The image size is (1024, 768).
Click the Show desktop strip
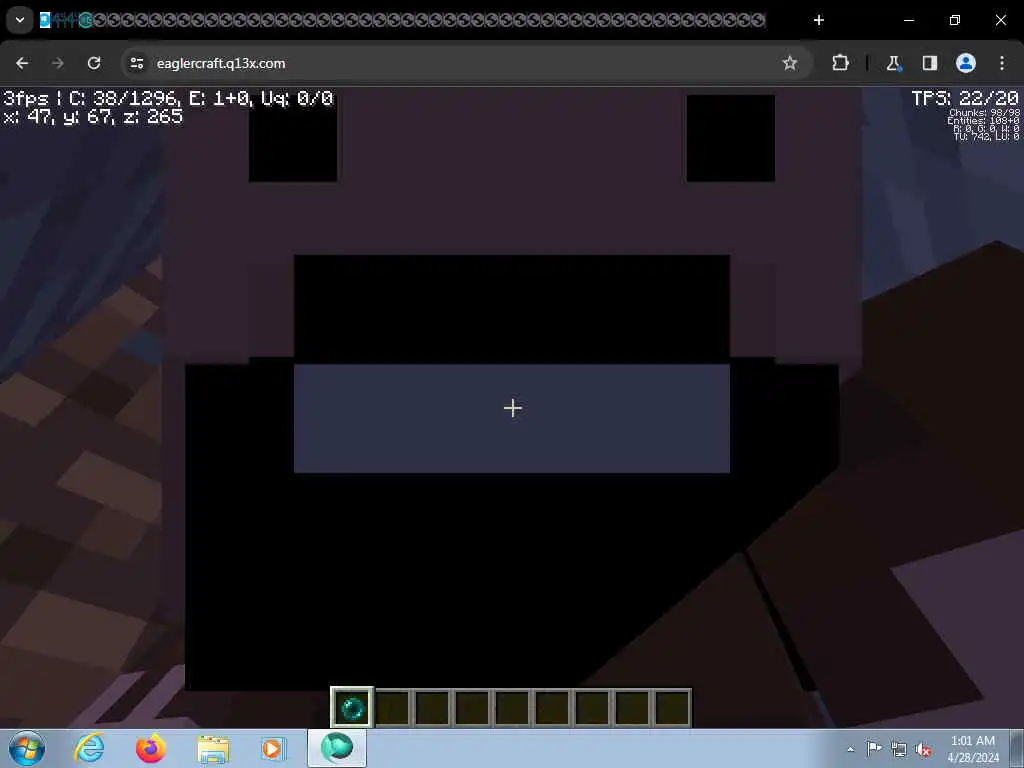tap(1017, 748)
